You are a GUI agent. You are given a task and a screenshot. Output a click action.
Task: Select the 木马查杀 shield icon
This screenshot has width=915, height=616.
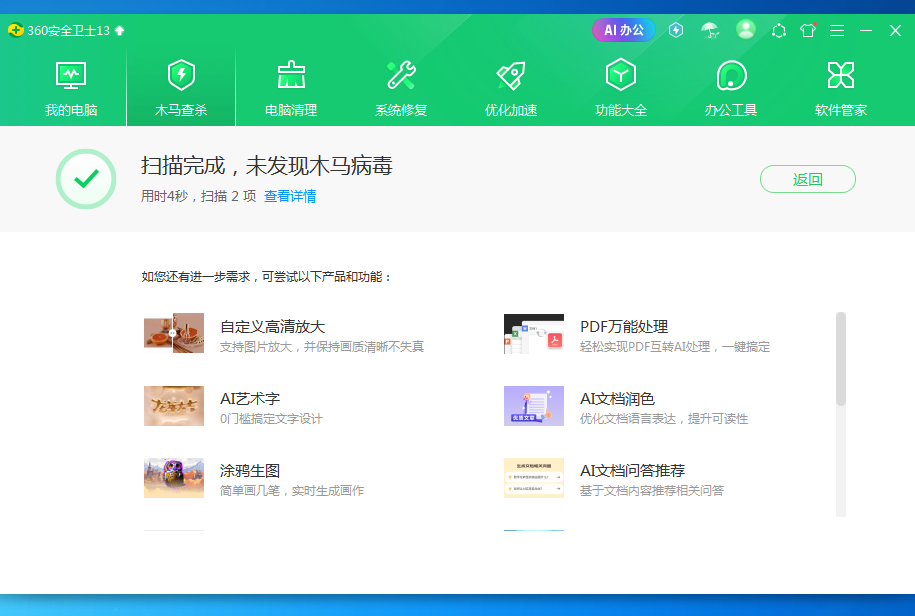(x=181, y=75)
